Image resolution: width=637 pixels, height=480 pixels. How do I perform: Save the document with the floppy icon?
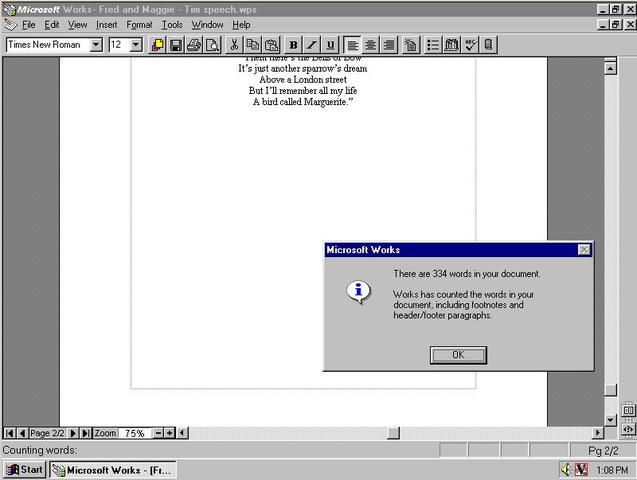(x=176, y=45)
